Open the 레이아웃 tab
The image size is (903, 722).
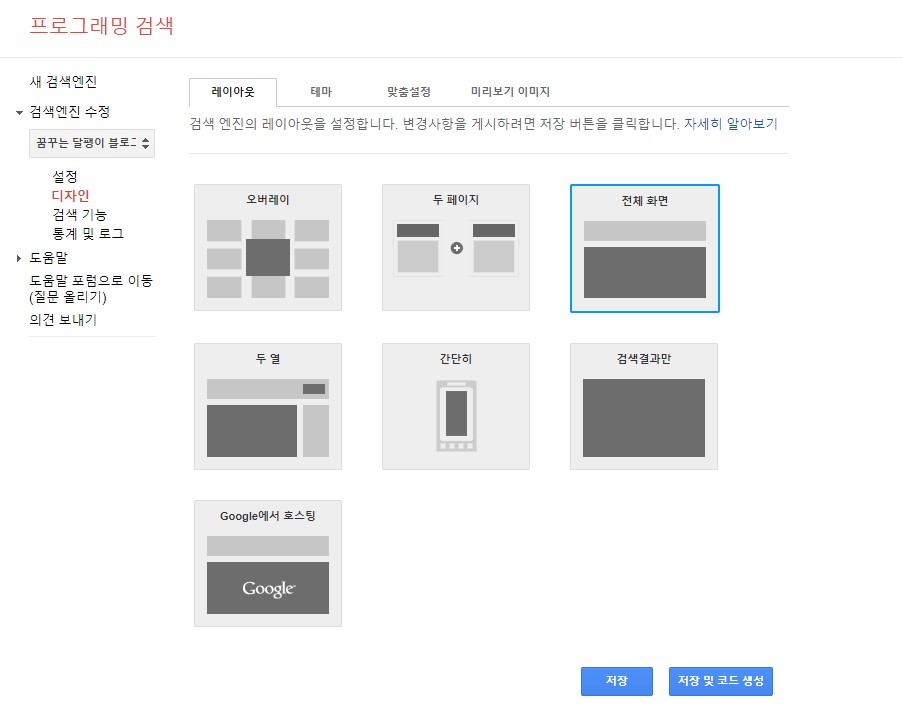233,92
